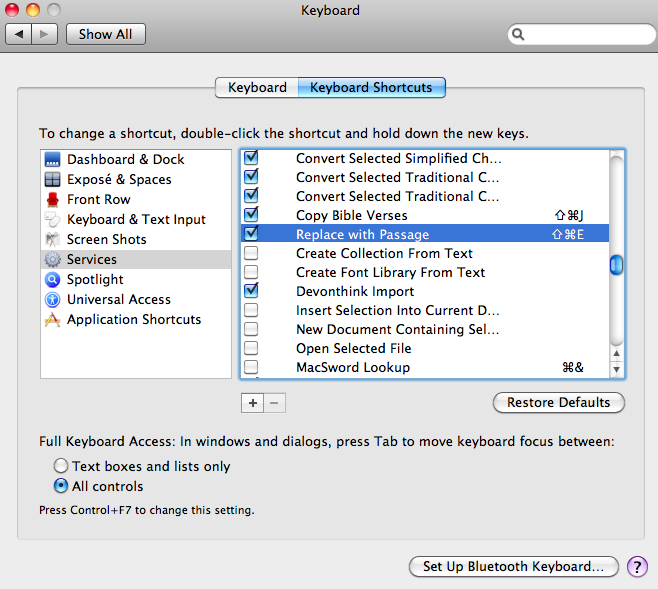
Task: Click the Exposé & Spaces grid icon
Action: (52, 180)
